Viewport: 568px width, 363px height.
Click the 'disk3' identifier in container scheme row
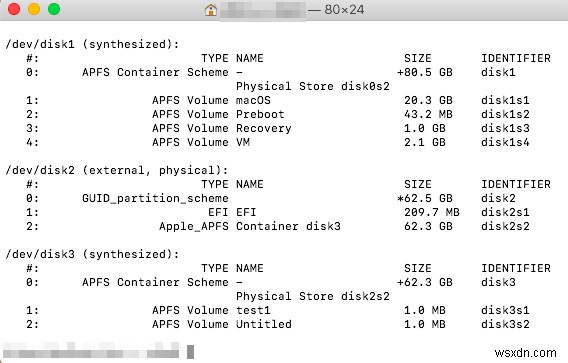tap(498, 283)
